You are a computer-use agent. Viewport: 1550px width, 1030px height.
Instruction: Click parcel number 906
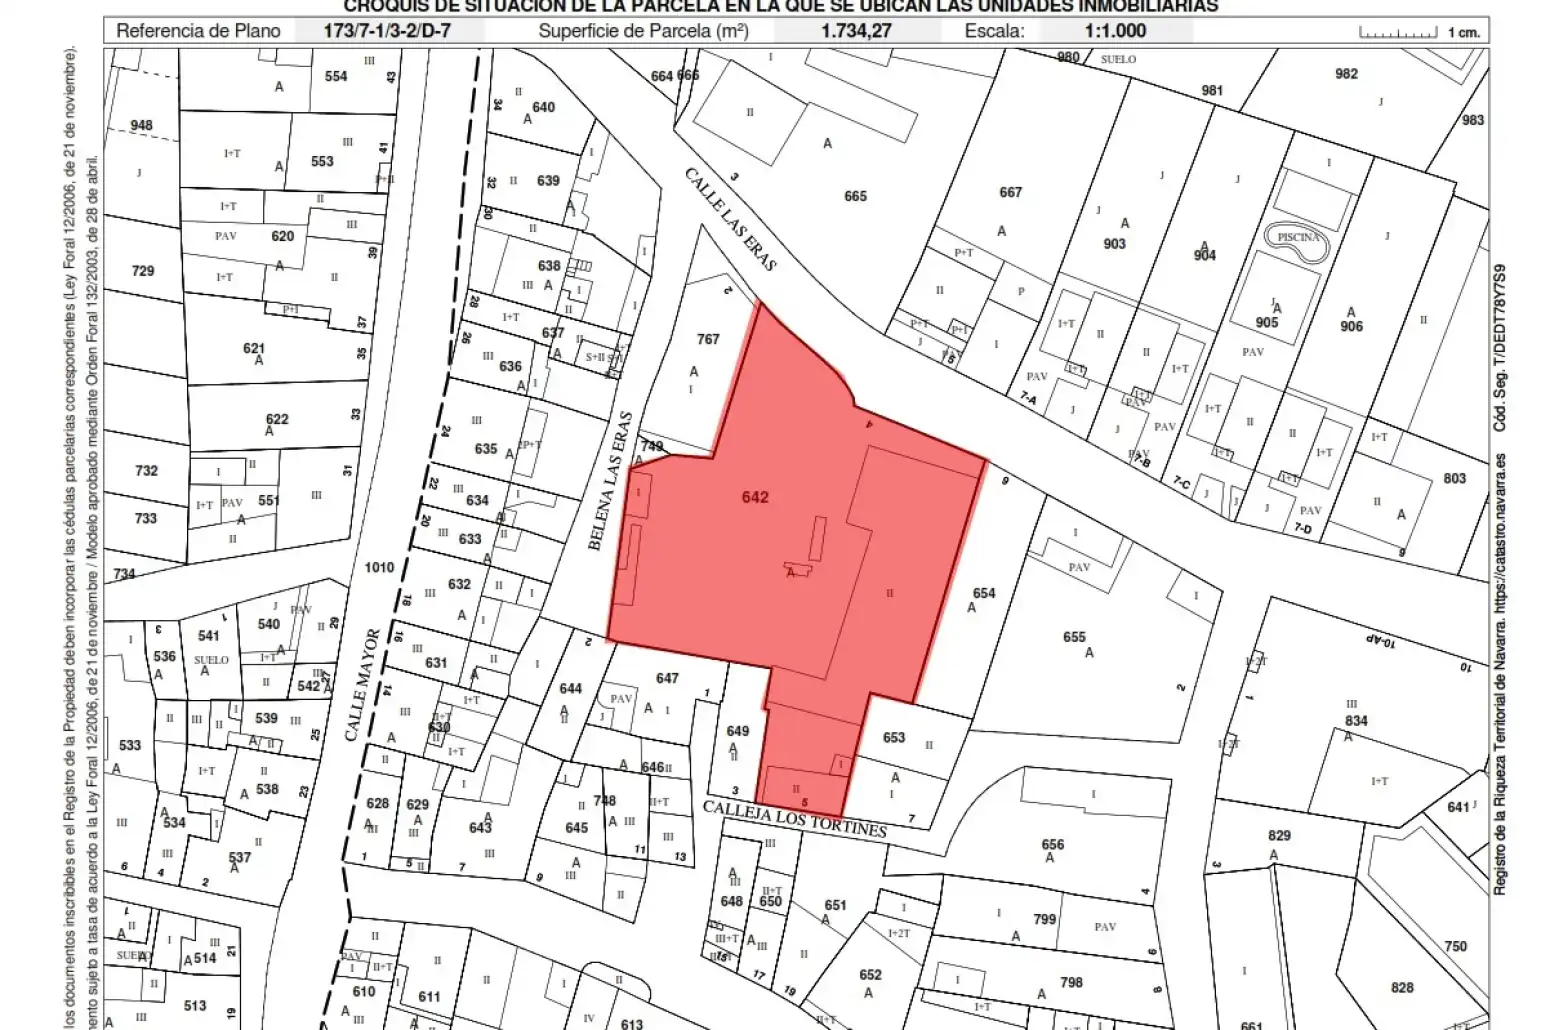[1351, 326]
